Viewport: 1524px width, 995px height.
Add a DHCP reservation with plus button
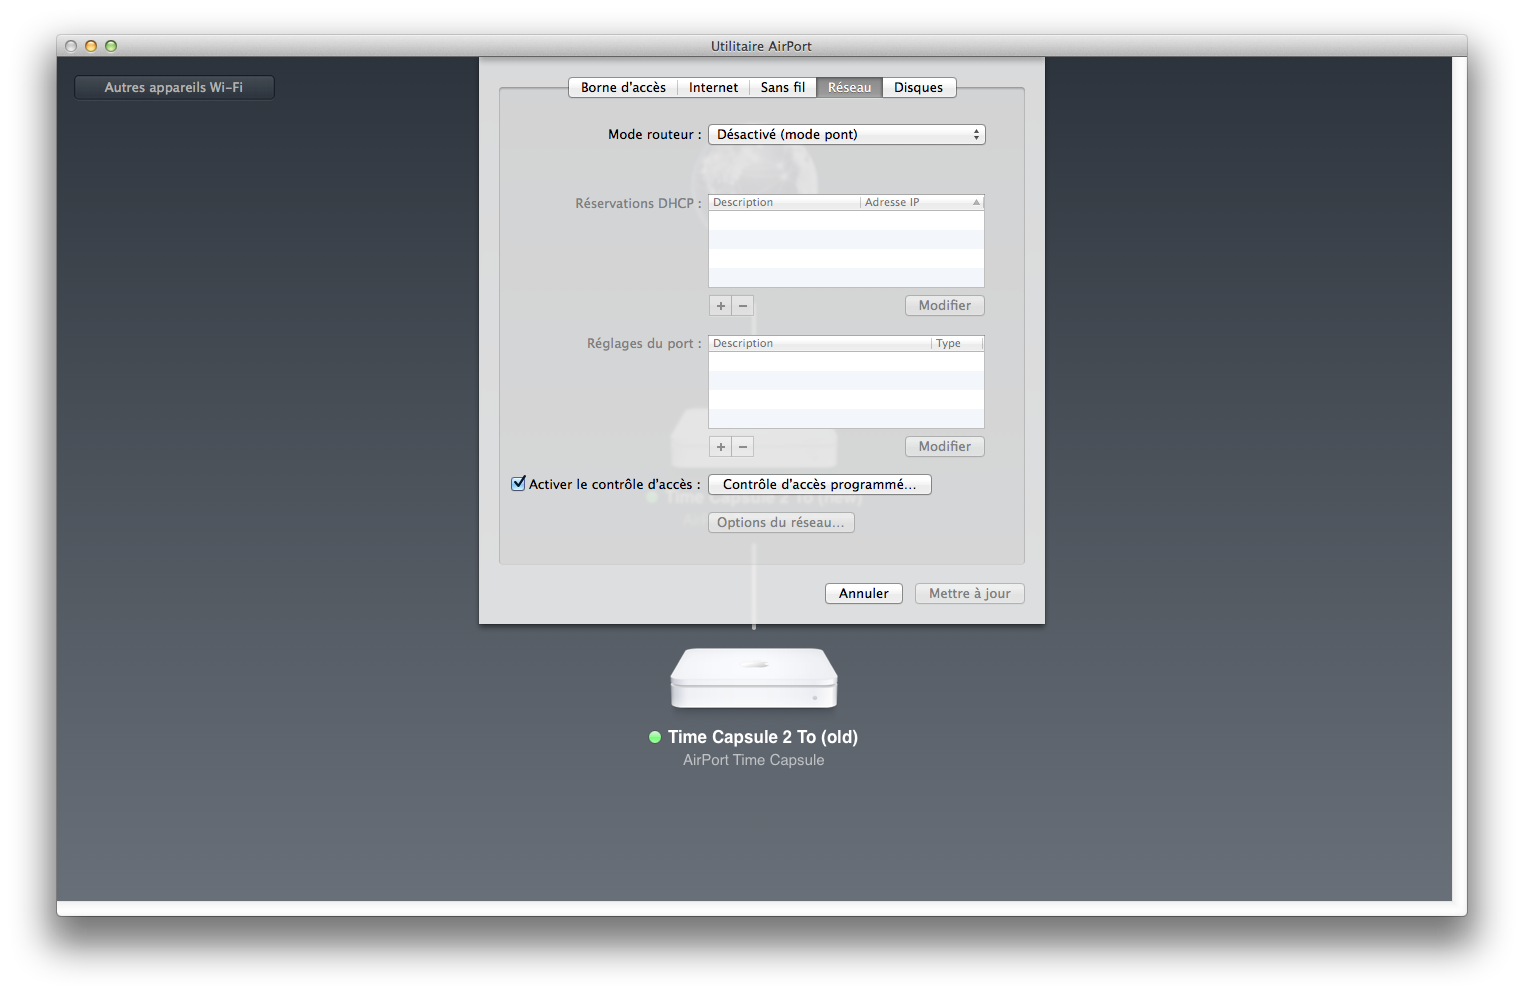[720, 306]
